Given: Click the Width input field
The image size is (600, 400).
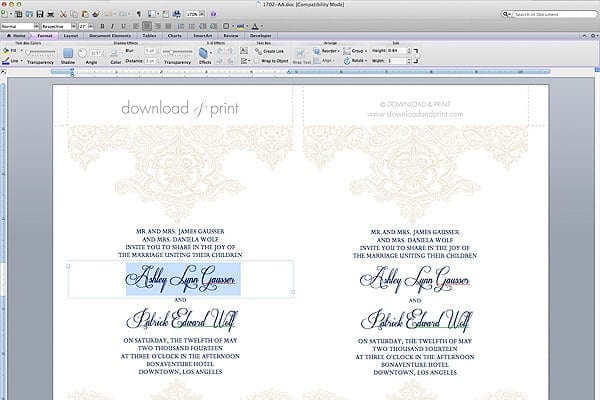Looking at the screenshot, I should (x=396, y=60).
